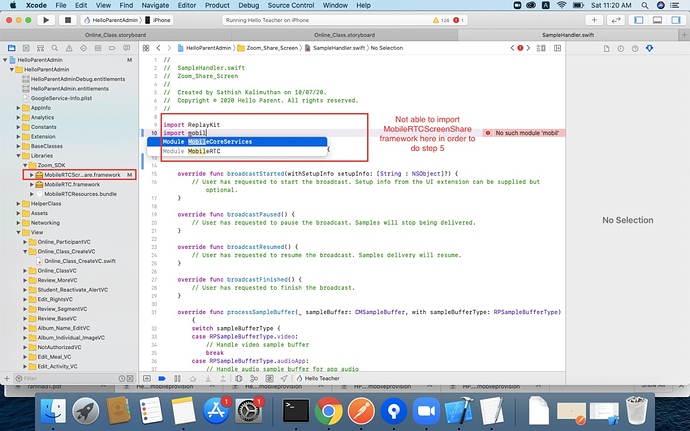Jump to the next issue arrow

coord(528,48)
